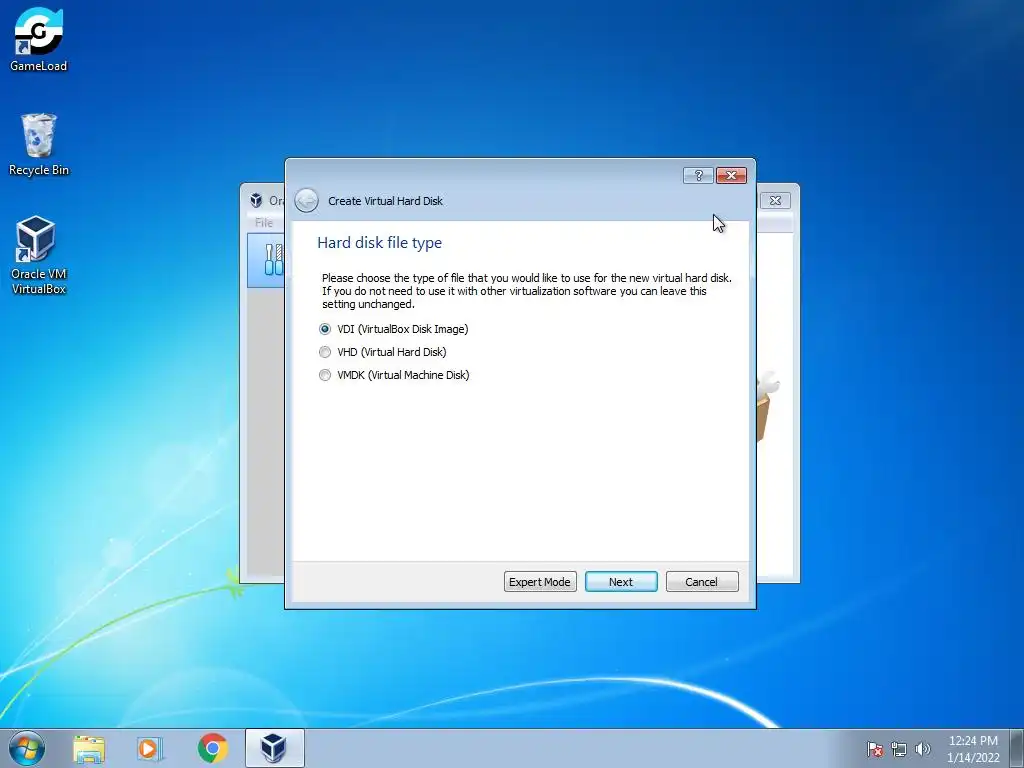Open Windows Explorer from the taskbar
The width and height of the screenshot is (1024, 768).
click(x=89, y=748)
